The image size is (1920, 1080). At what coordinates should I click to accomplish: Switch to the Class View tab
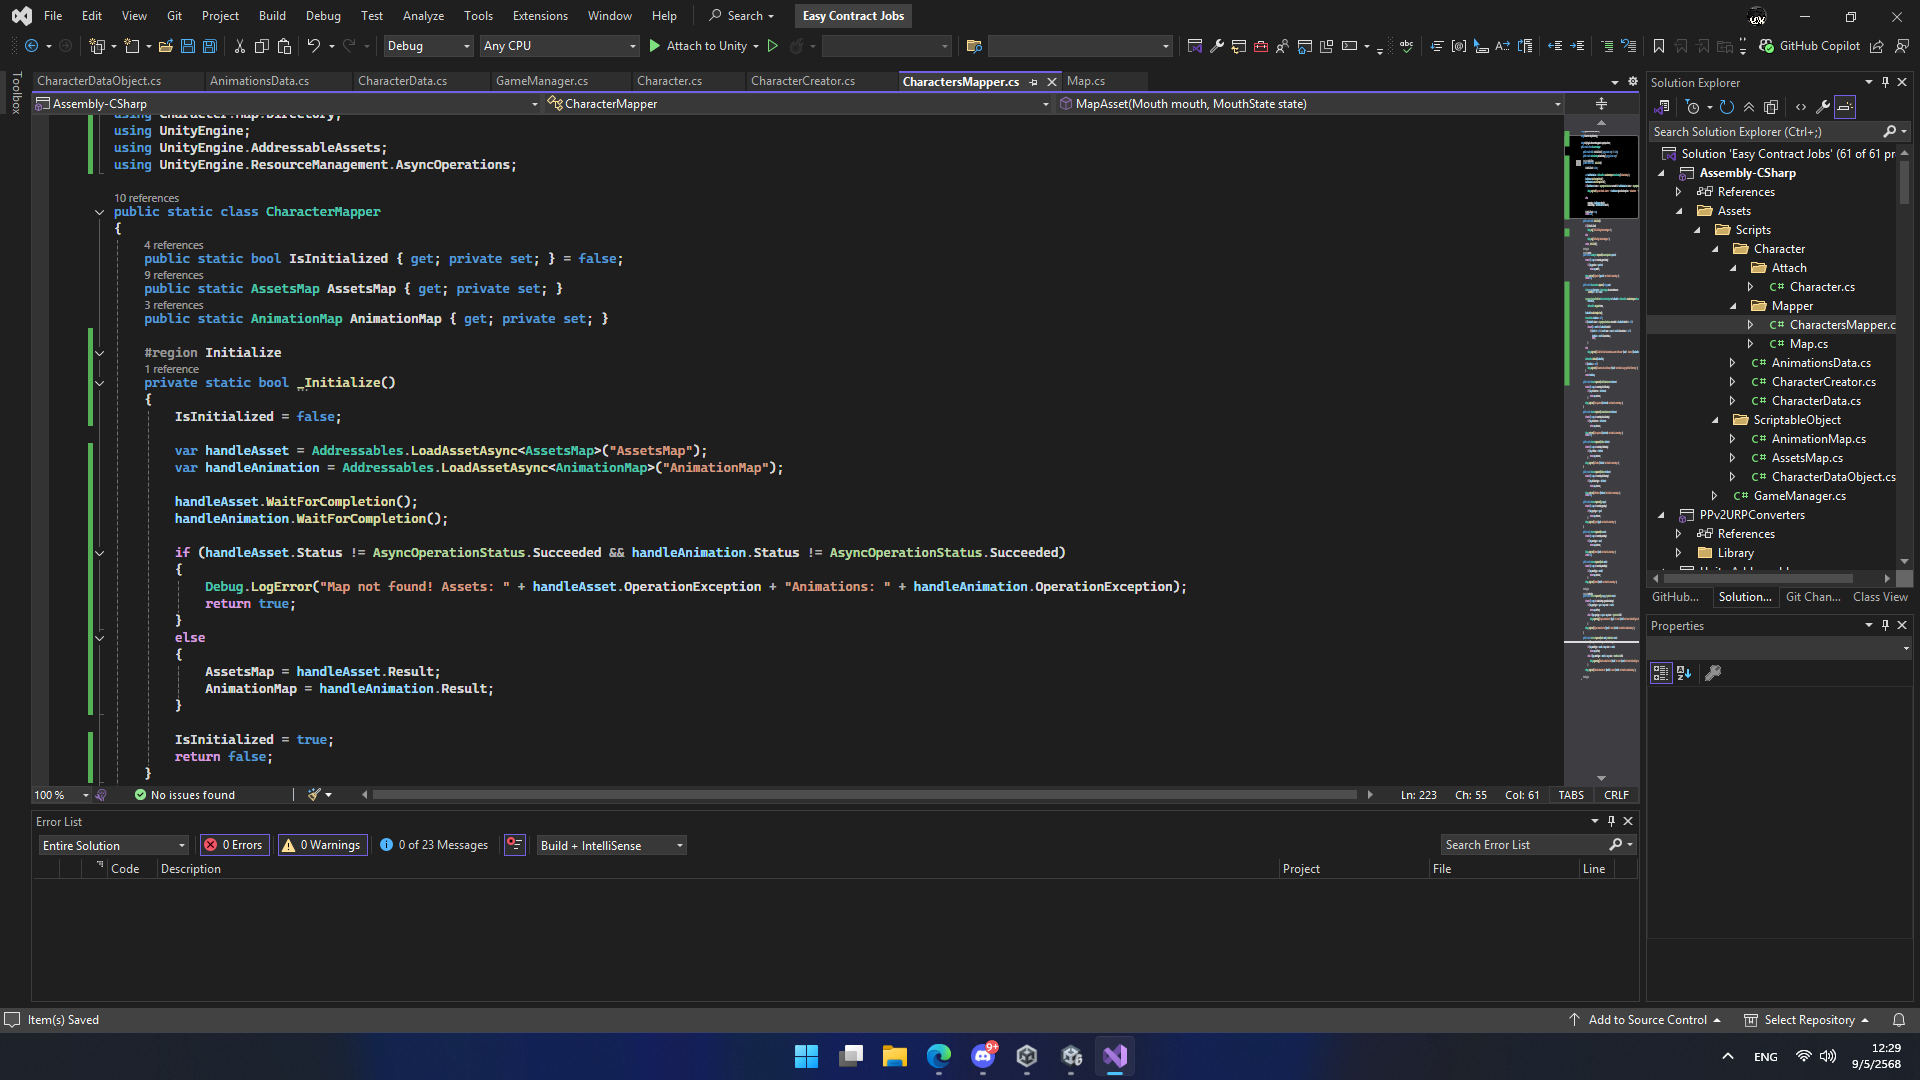tap(1880, 597)
